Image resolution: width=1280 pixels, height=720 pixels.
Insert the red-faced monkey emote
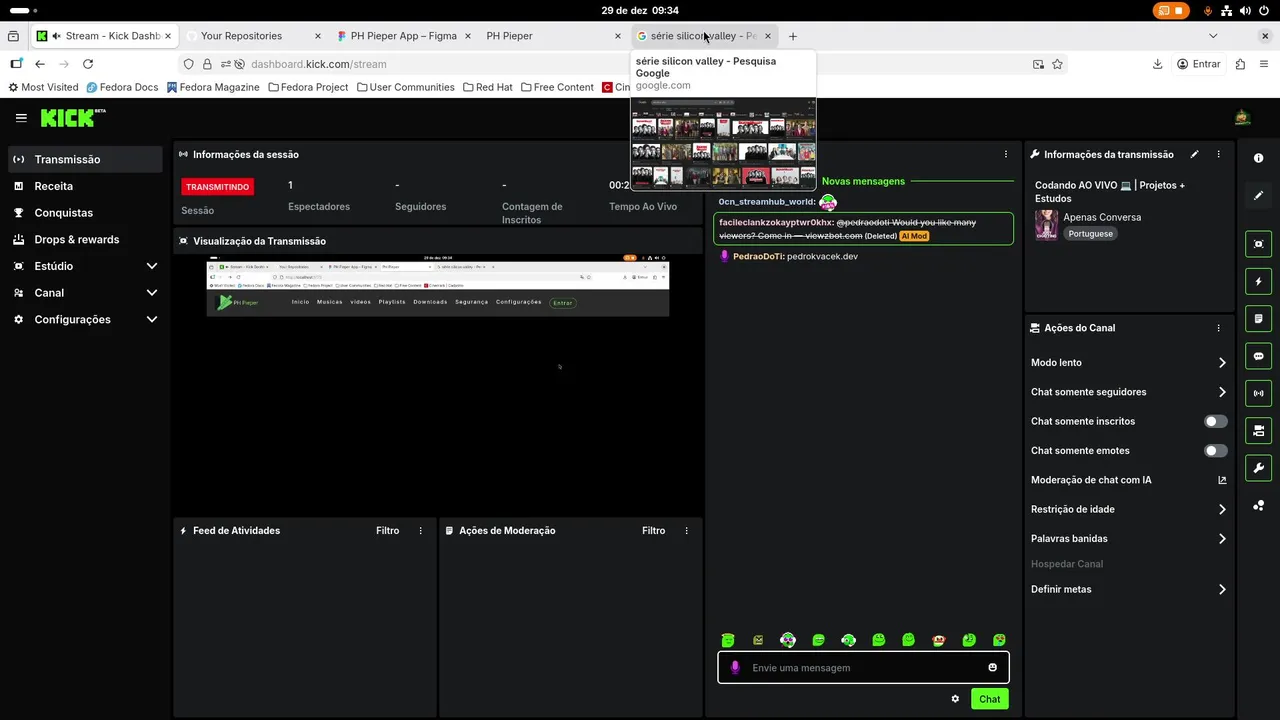coord(938,640)
